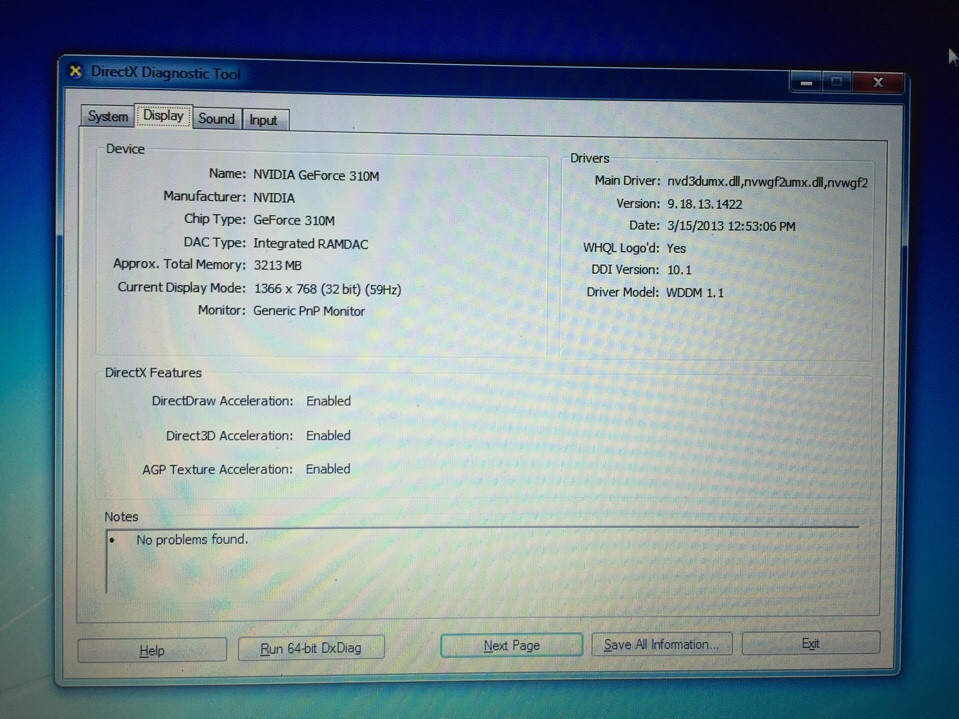
Task: Click the DirectX Diagnostic Tool title icon
Action: tap(75, 72)
